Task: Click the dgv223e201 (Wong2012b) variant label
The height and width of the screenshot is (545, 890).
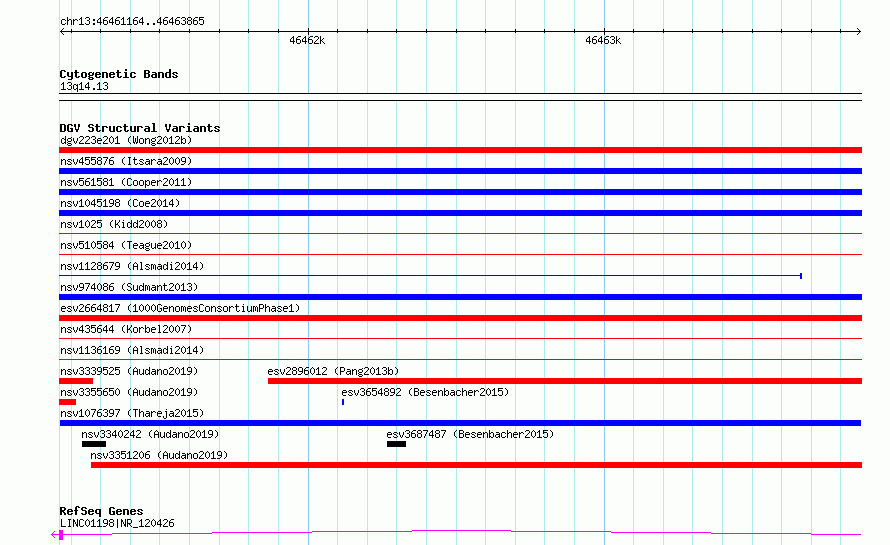Action: coord(126,140)
